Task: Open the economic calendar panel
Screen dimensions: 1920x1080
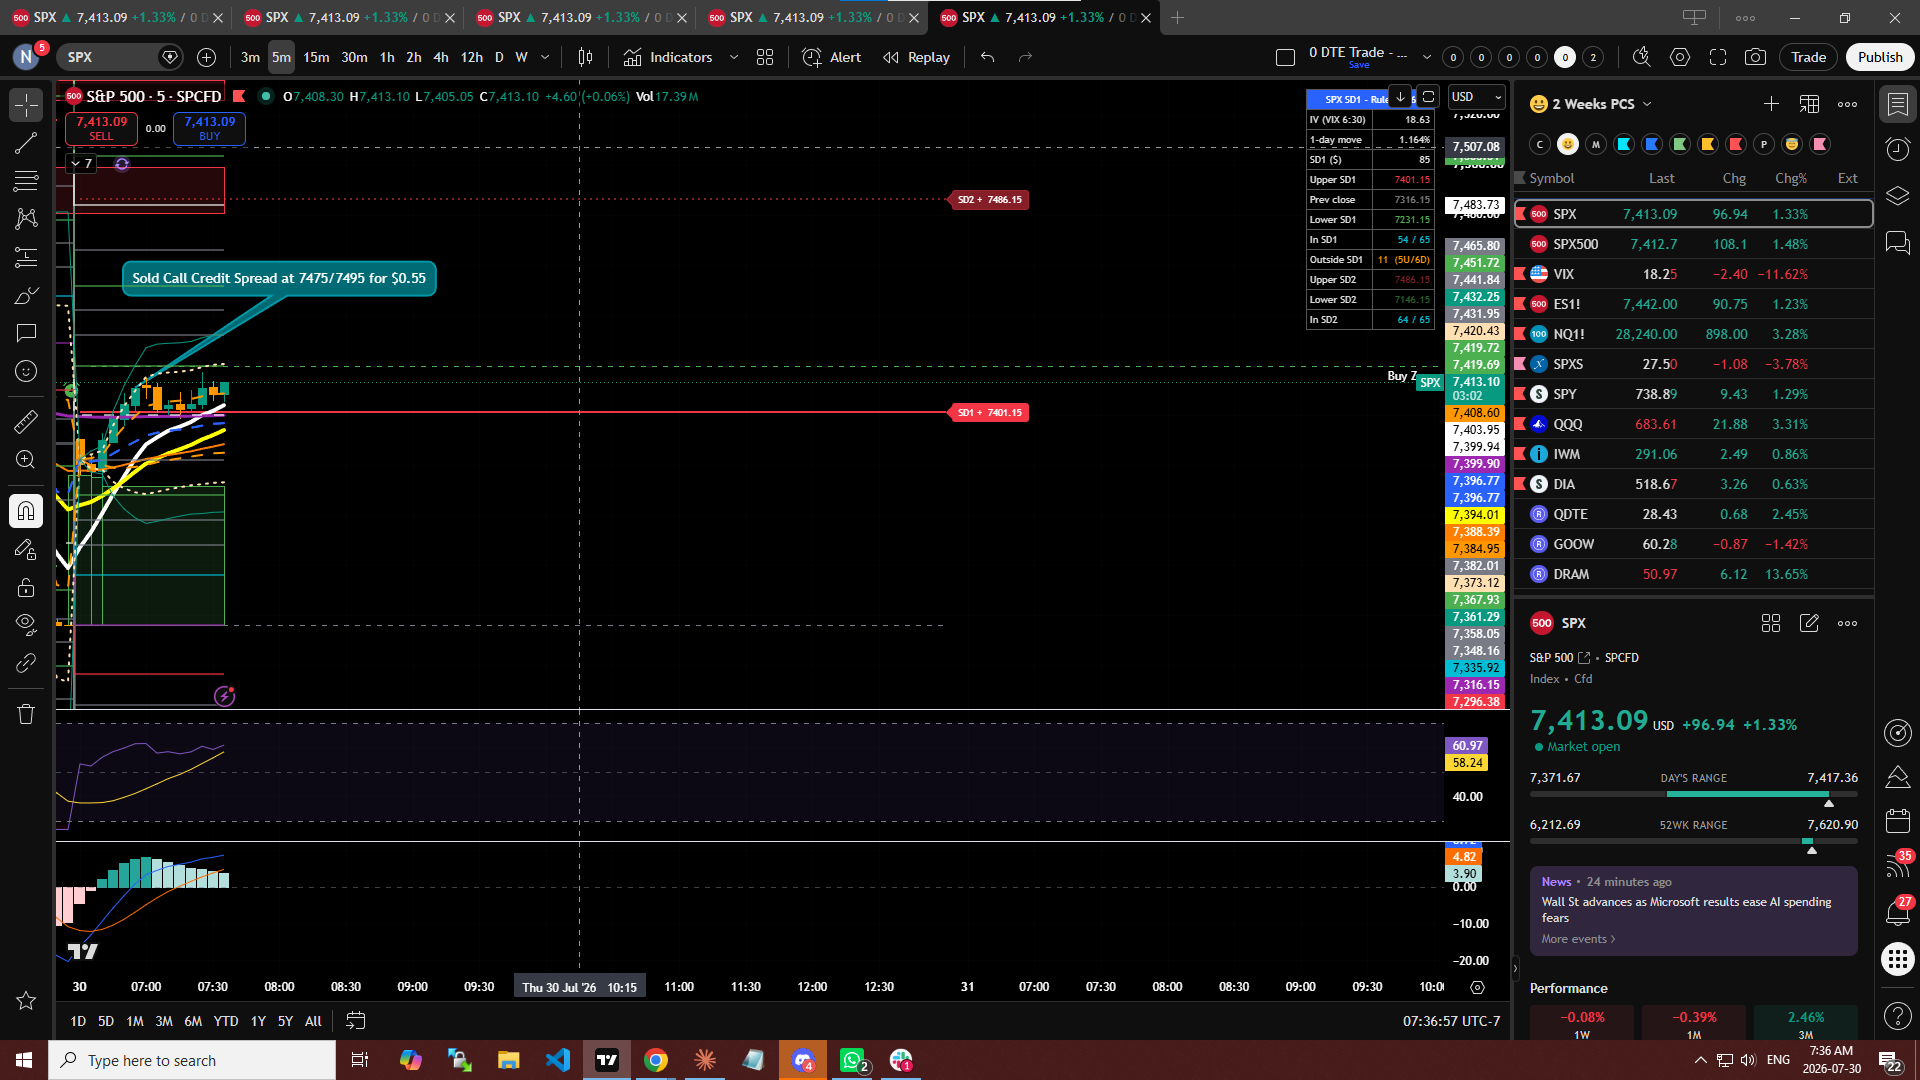Action: click(1897, 821)
